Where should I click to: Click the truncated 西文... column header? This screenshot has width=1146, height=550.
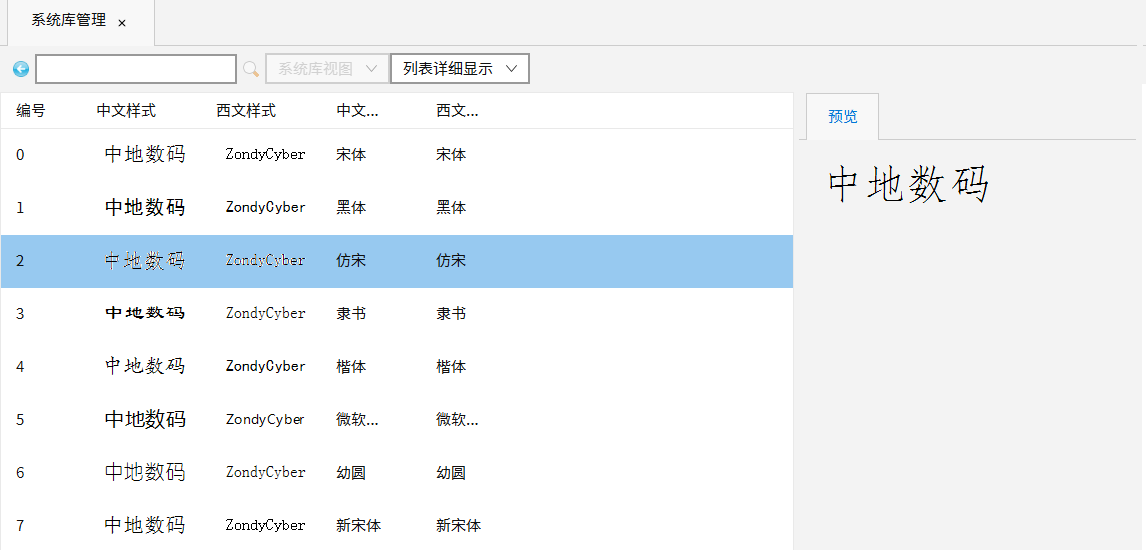(x=458, y=111)
